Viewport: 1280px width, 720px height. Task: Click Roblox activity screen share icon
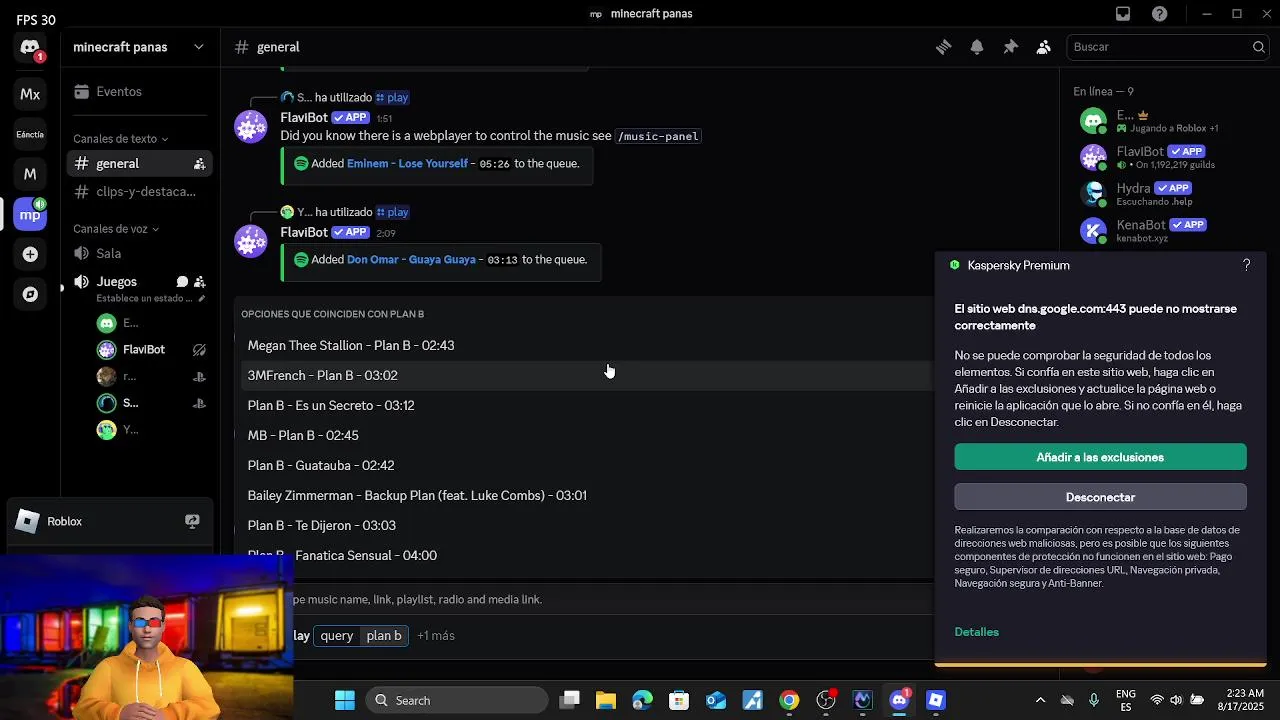click(192, 521)
